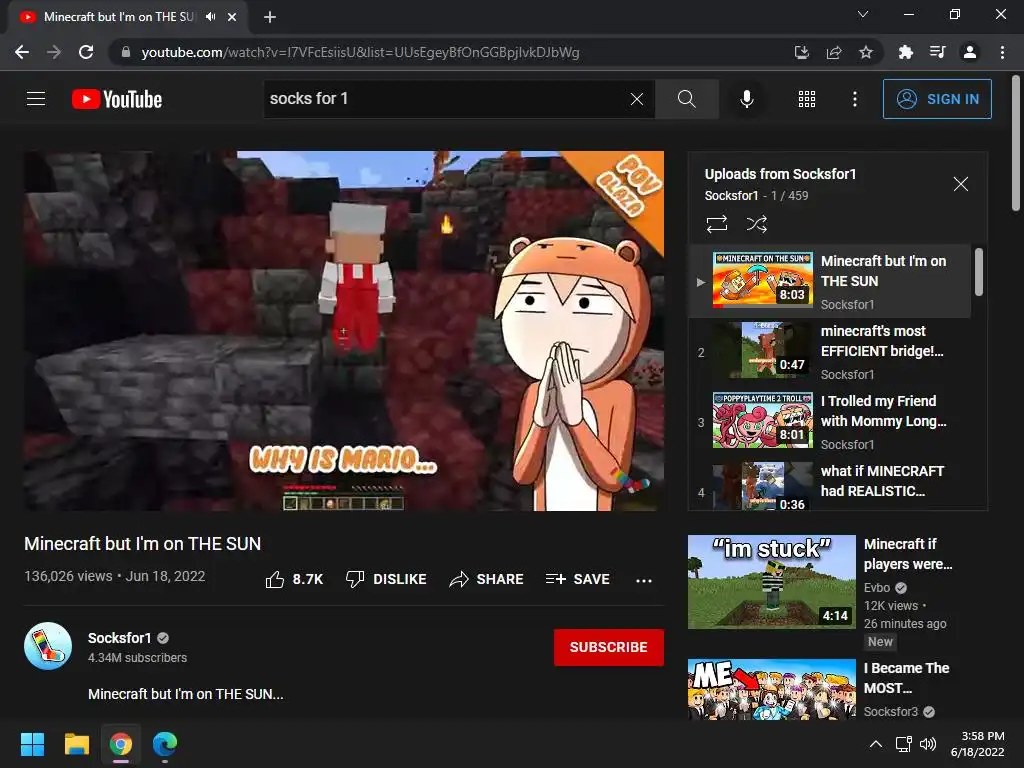Select the Minecraft but I'm on THE SUN tab
The width and height of the screenshot is (1024, 768).
tap(118, 17)
